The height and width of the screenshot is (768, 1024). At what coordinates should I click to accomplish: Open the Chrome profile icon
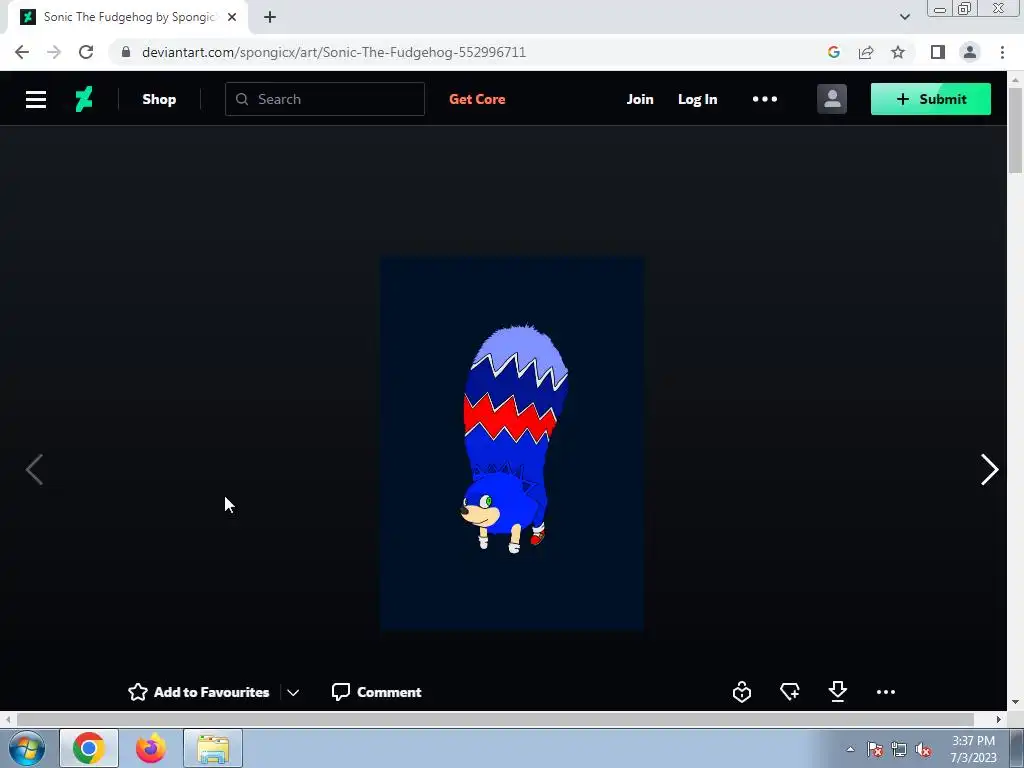(x=970, y=52)
